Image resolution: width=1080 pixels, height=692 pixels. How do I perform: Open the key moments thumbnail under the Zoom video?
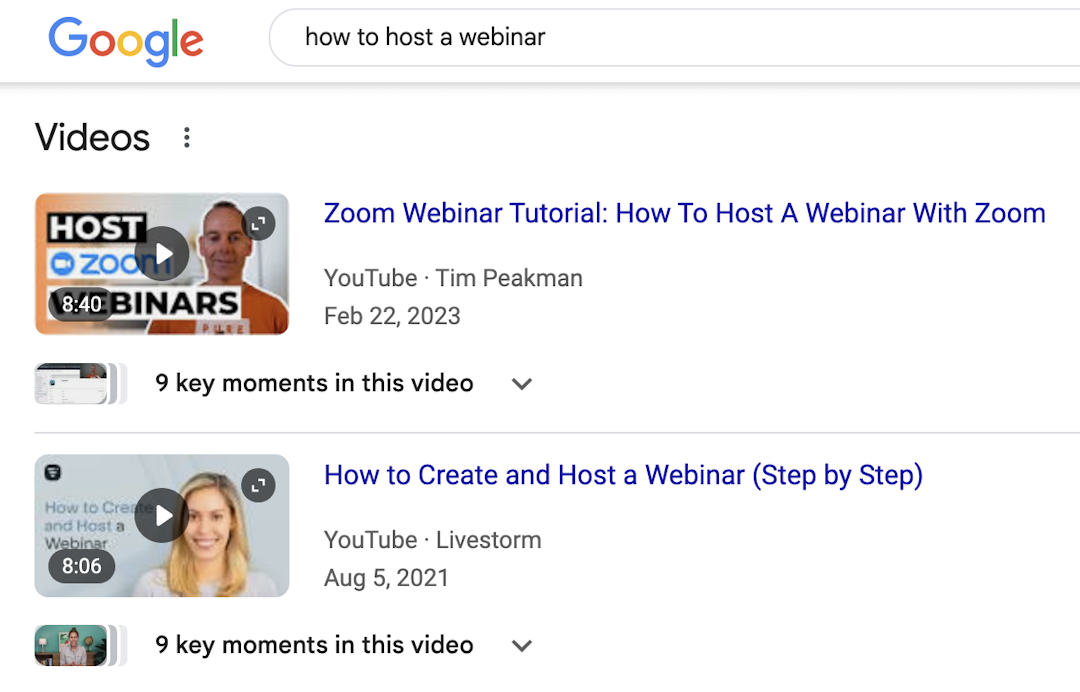(81, 384)
